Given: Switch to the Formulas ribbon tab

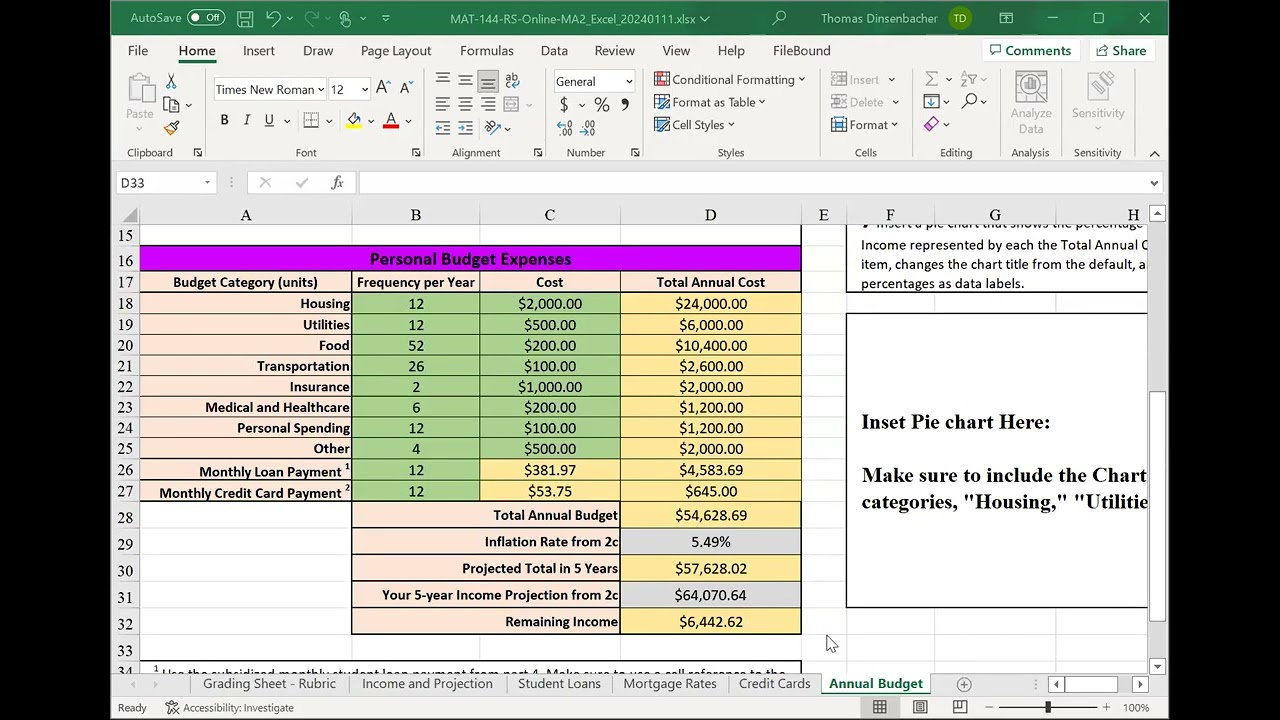Looking at the screenshot, I should coord(486,50).
